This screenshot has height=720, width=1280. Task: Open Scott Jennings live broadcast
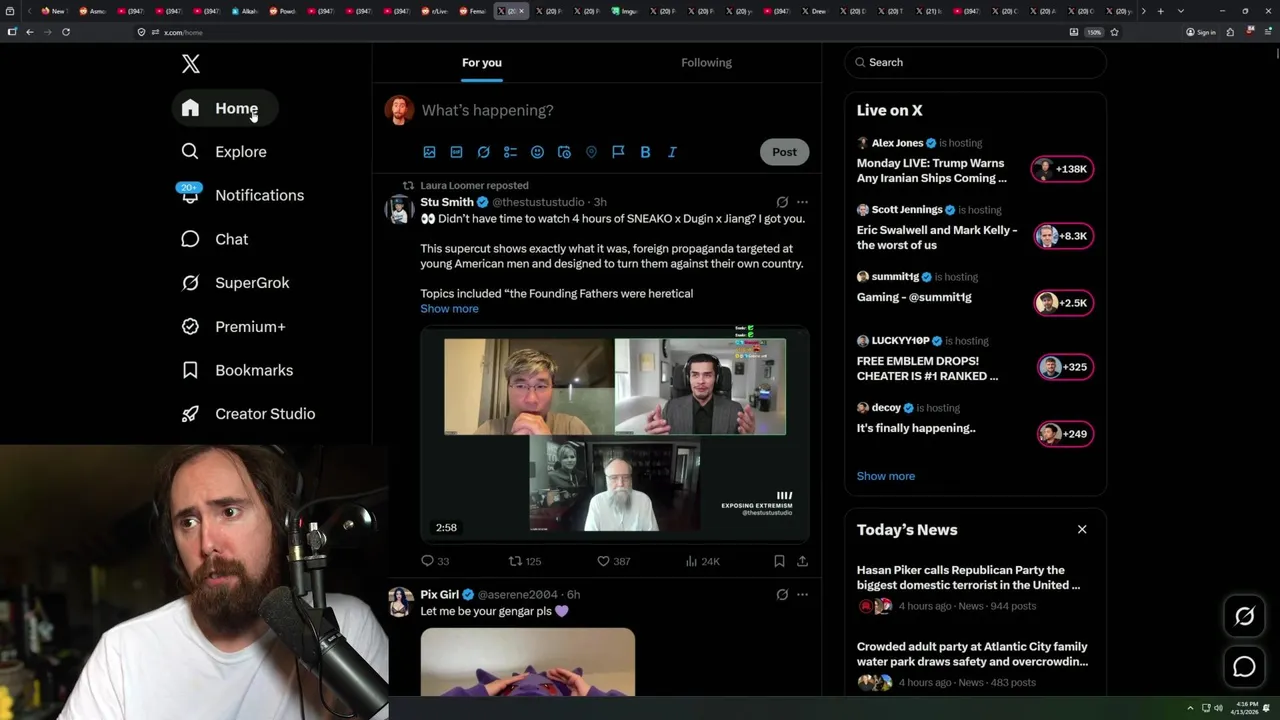pyautogui.click(x=937, y=237)
